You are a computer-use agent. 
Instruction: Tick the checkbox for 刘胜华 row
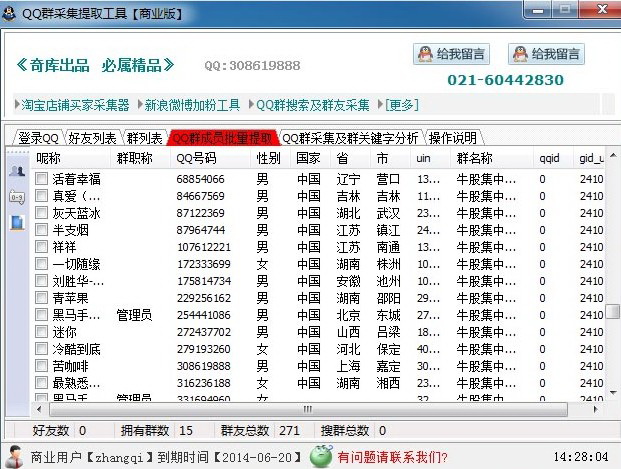click(x=41, y=281)
